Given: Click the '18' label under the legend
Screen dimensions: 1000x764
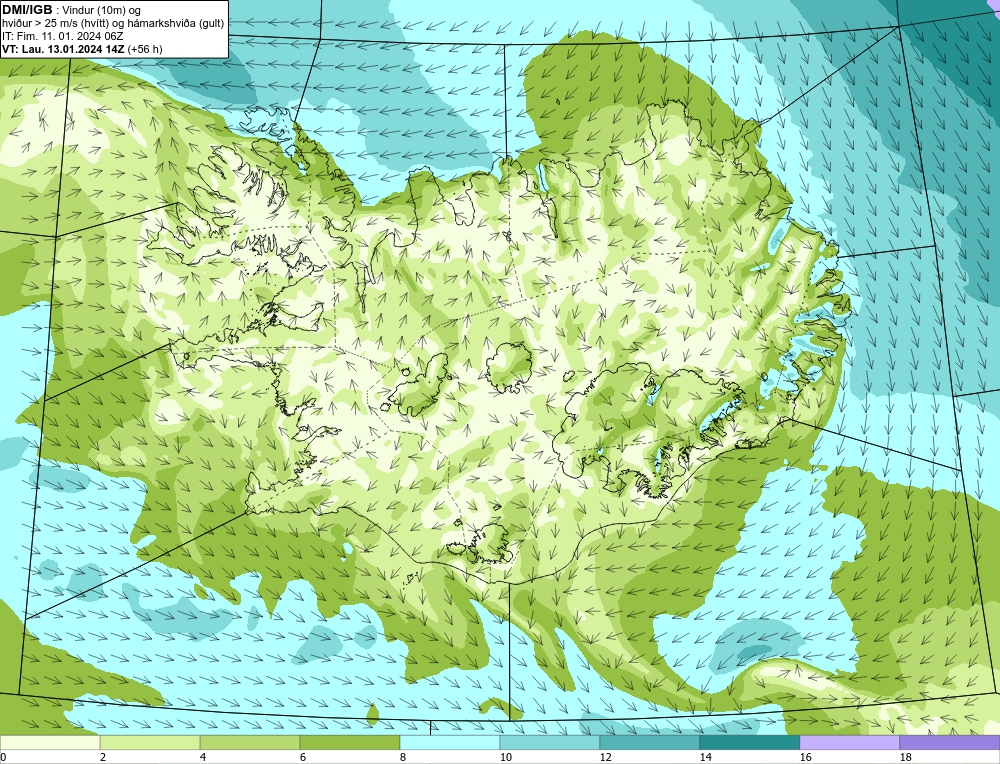Looking at the screenshot, I should (905, 758).
